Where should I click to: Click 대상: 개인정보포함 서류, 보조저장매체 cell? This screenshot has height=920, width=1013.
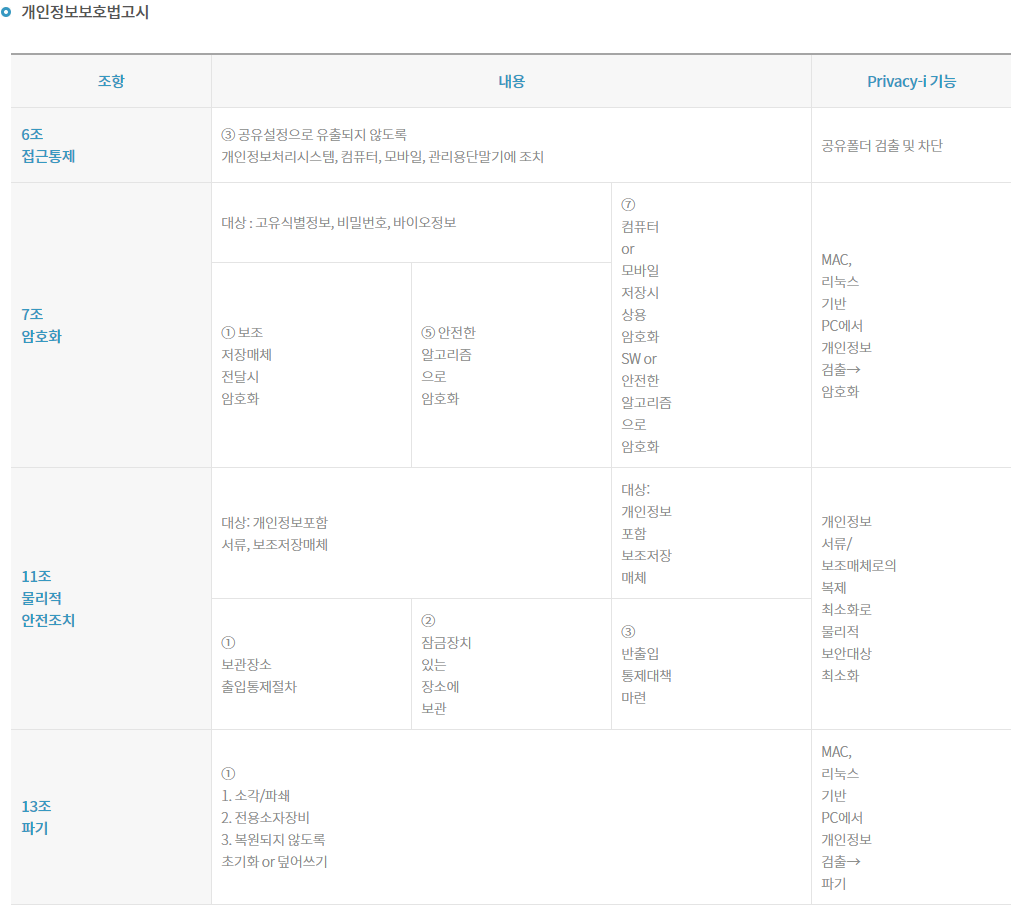pyautogui.click(x=411, y=534)
